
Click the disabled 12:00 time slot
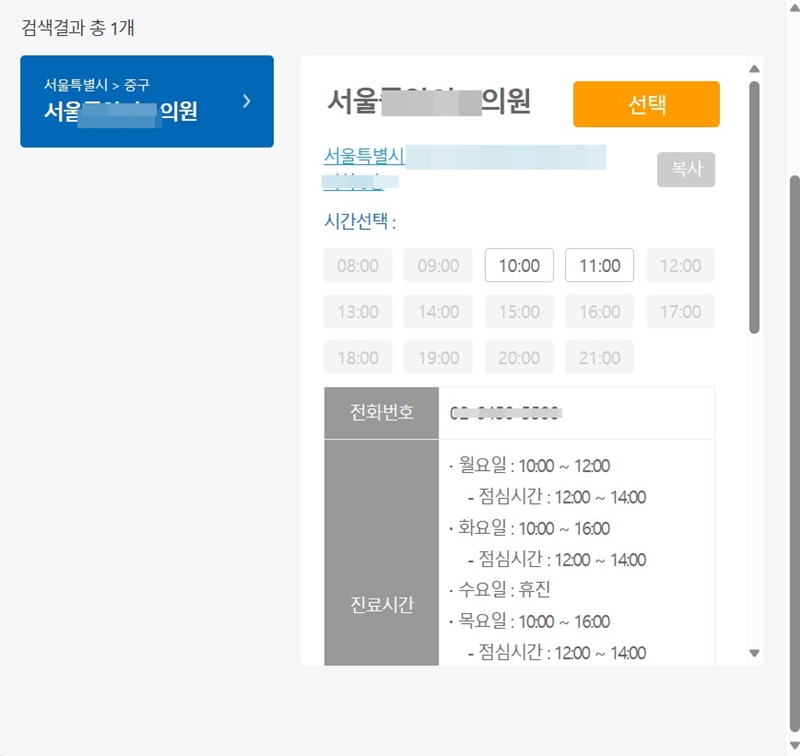coord(680,265)
